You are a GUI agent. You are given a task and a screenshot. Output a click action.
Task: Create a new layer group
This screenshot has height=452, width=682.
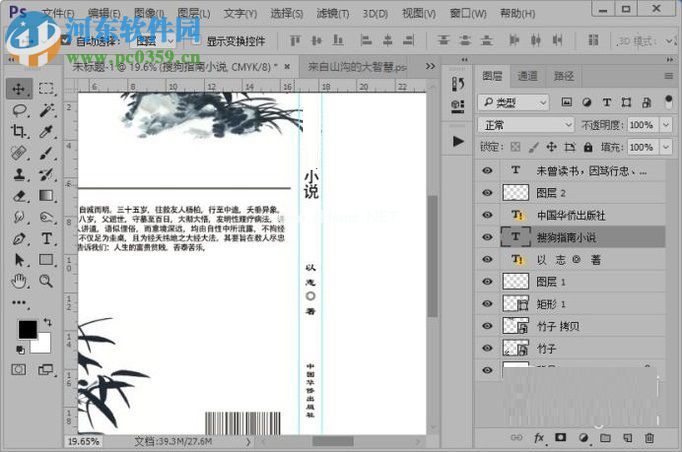tap(605, 438)
